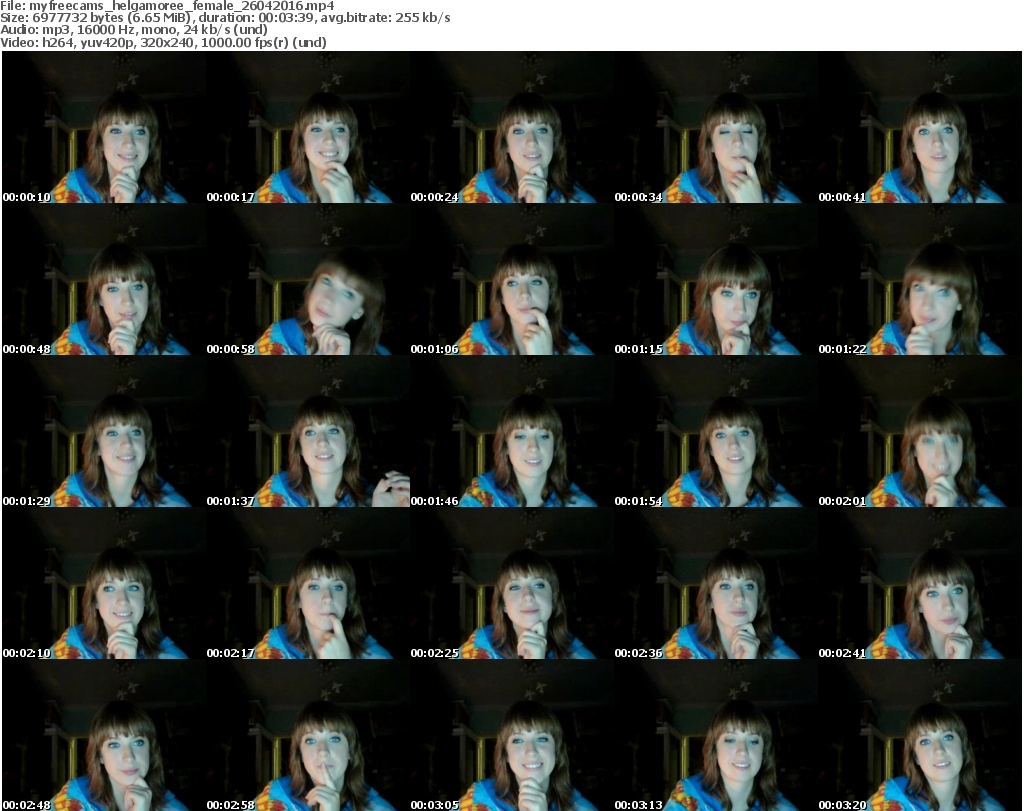Click the frame labeled 00:02:48
This screenshot has height=811, width=1024.
click(x=104, y=736)
